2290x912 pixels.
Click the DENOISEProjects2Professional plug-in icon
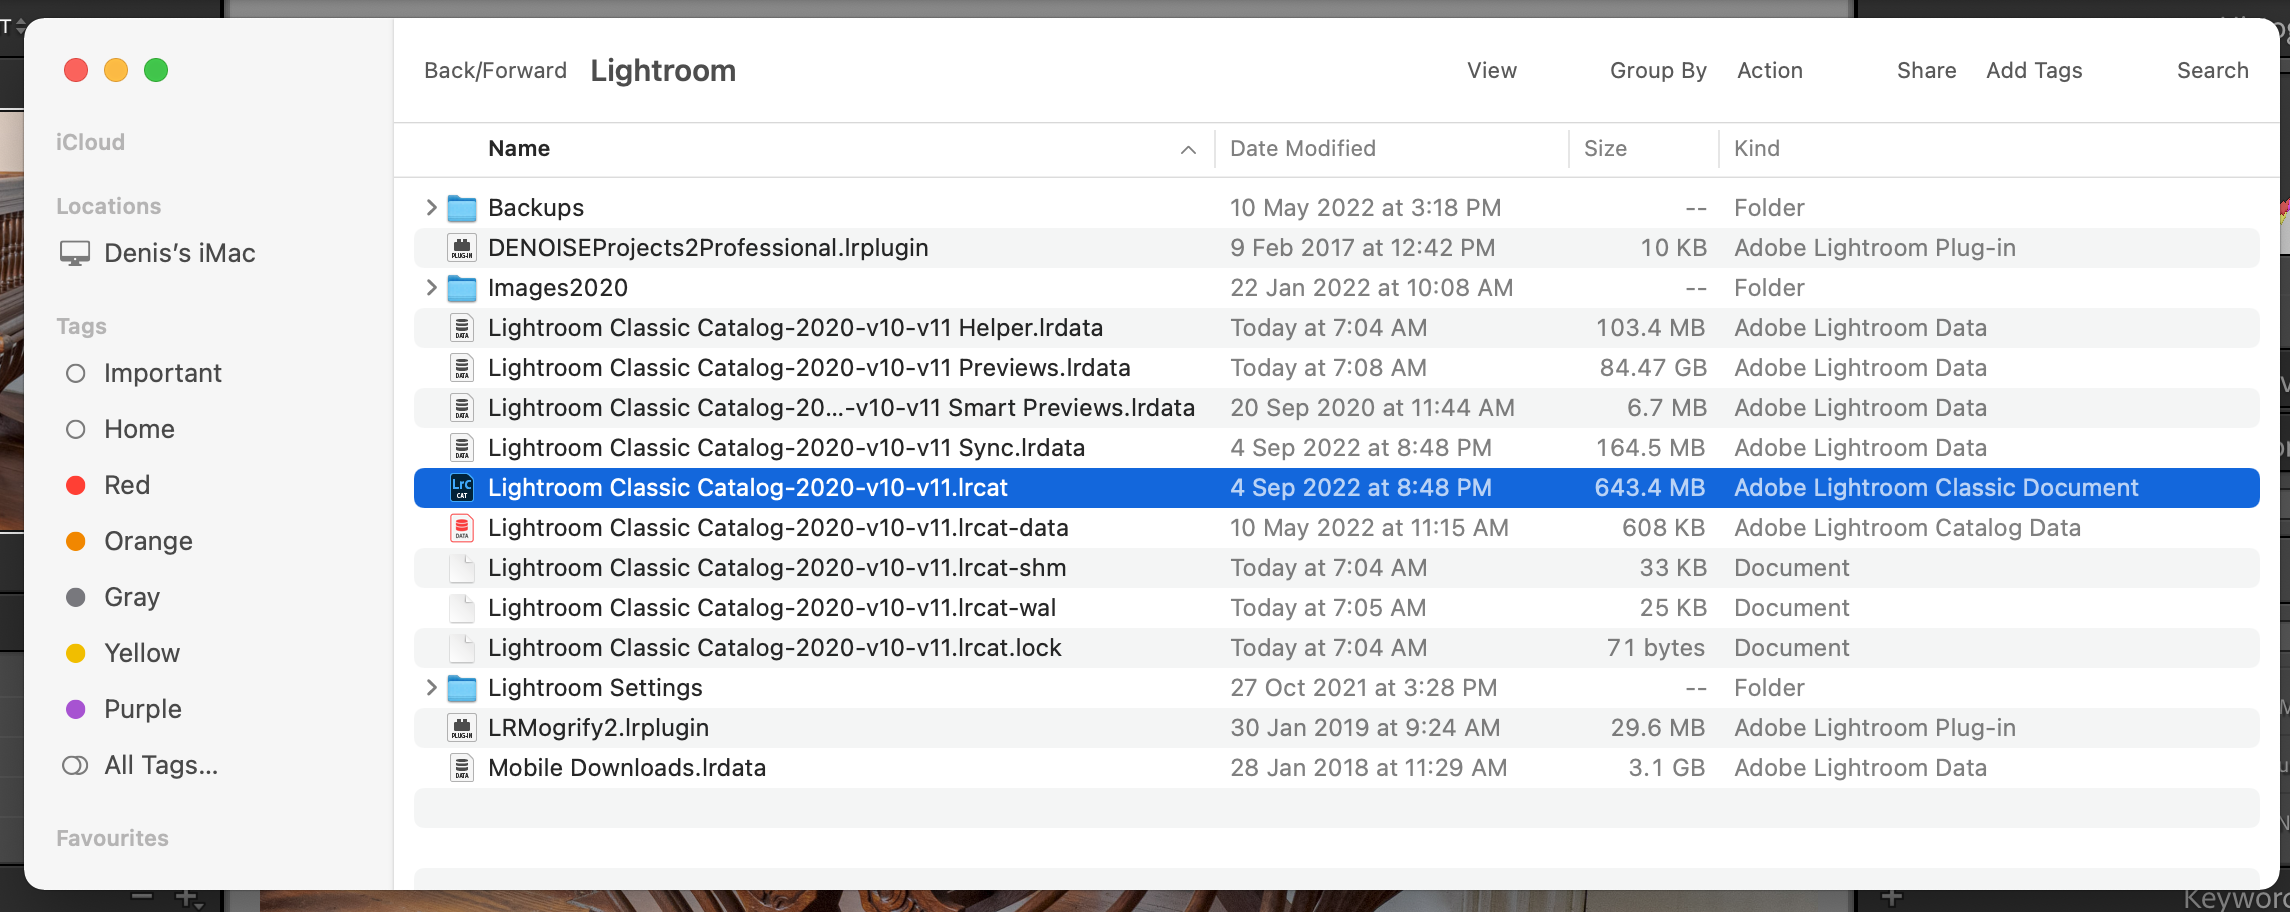tap(461, 248)
